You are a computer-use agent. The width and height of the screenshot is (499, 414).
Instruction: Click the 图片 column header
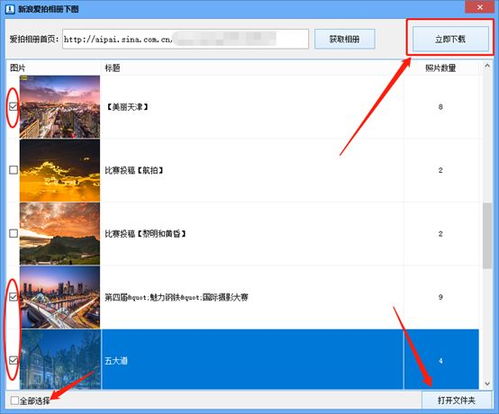[x=18, y=68]
